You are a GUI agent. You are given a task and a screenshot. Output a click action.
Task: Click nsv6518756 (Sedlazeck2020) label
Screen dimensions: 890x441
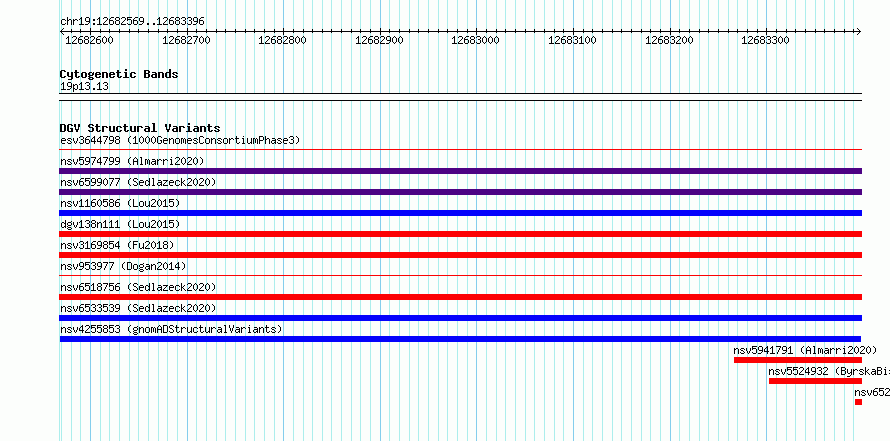[x=138, y=287]
